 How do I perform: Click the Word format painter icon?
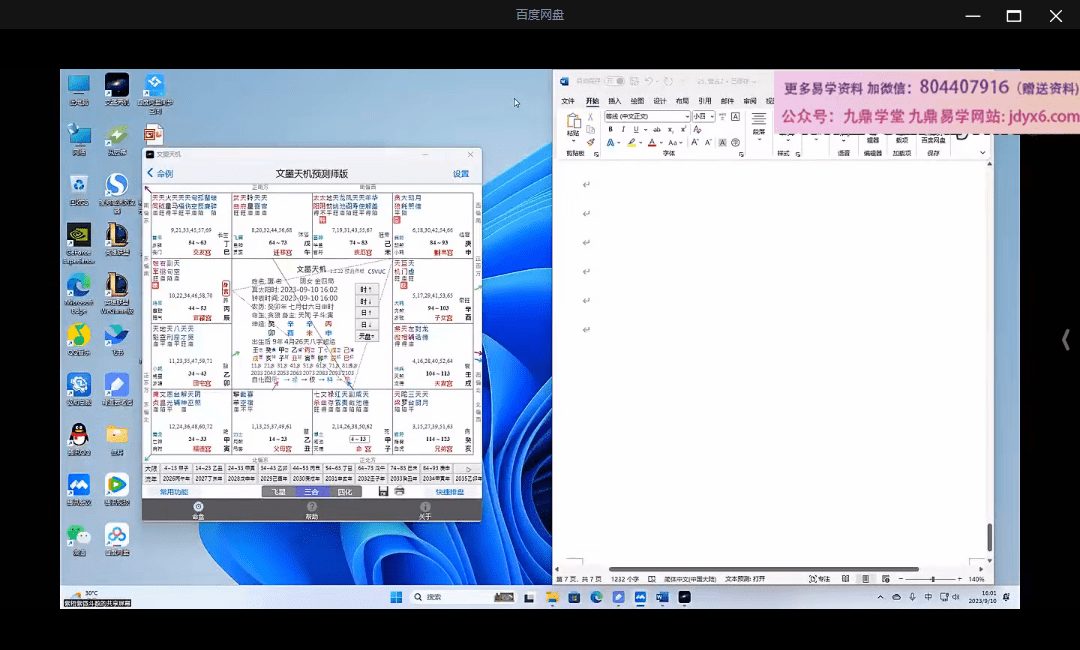591,142
